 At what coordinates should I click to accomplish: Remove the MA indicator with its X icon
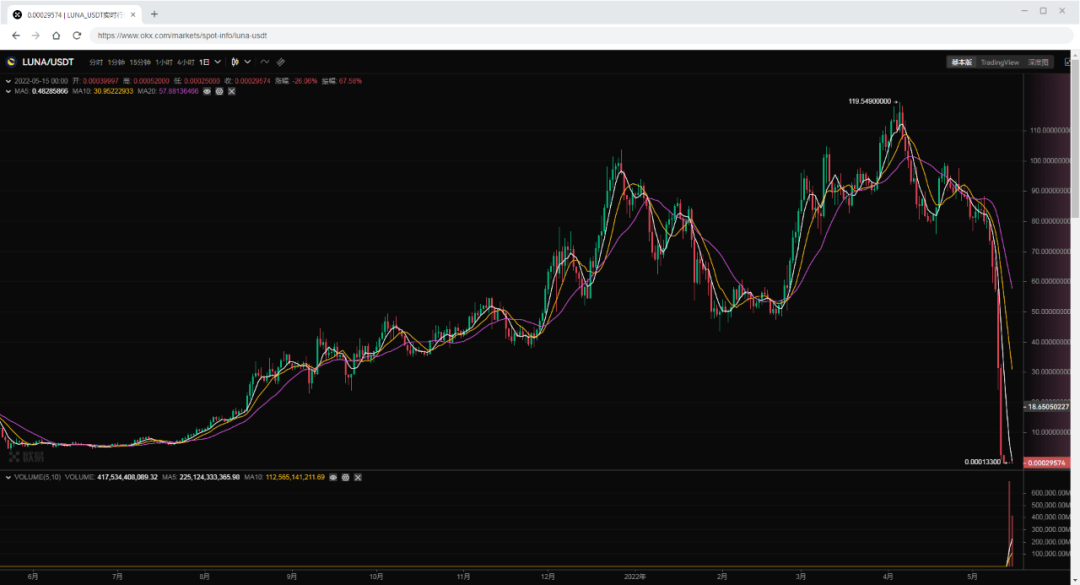pos(231,91)
